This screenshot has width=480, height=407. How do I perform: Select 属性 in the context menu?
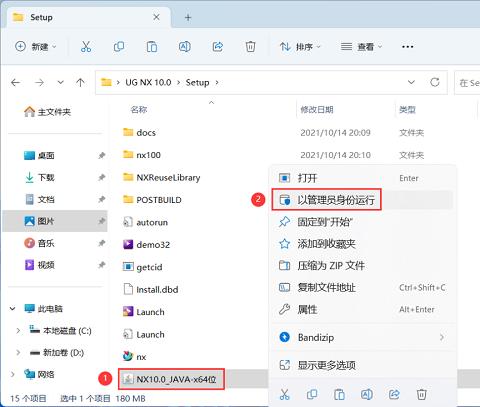tap(363, 309)
